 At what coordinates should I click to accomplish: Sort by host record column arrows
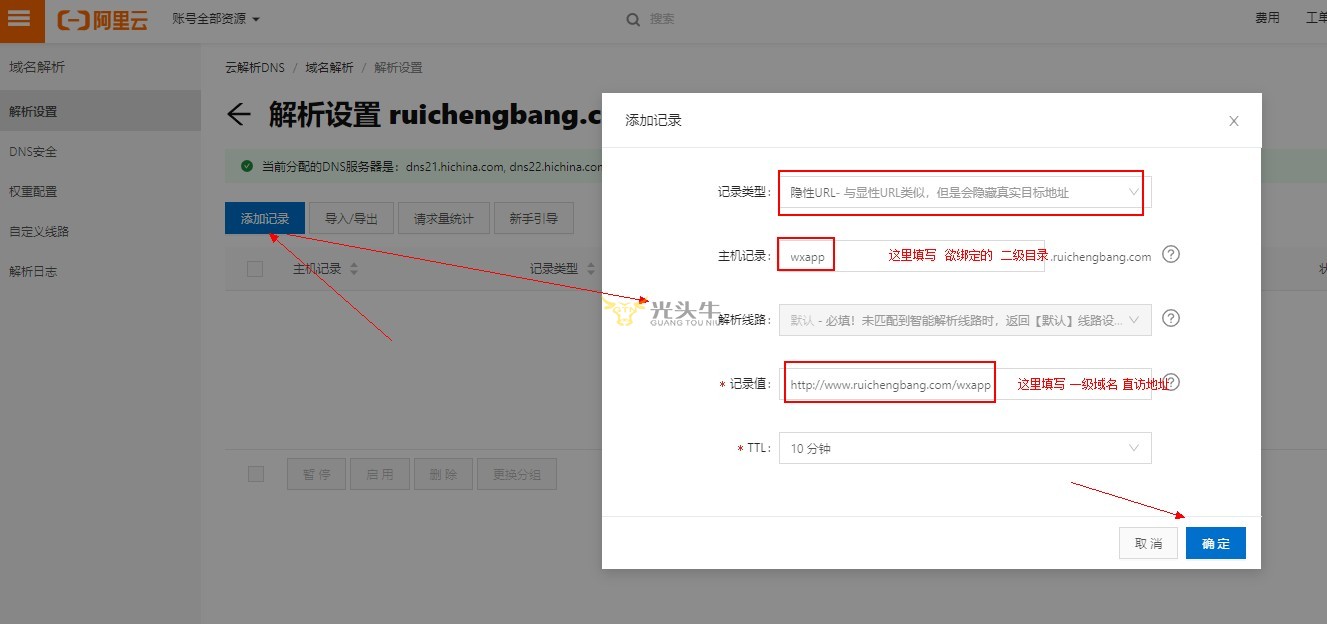(353, 269)
